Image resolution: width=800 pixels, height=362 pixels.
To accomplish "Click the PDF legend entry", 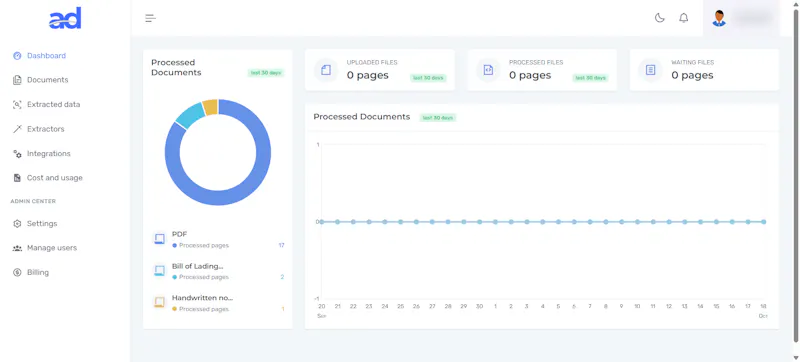I will [x=218, y=240].
